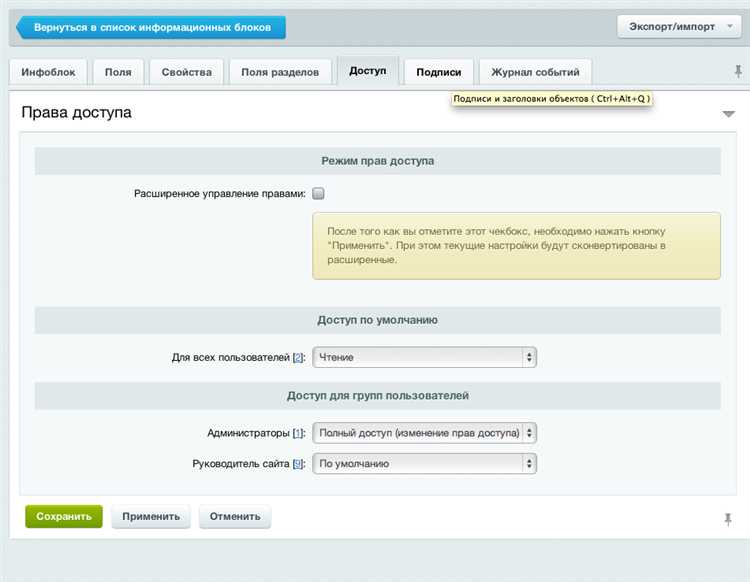Click the green Сохранить button
The height and width of the screenshot is (582, 750).
pyautogui.click(x=64, y=516)
